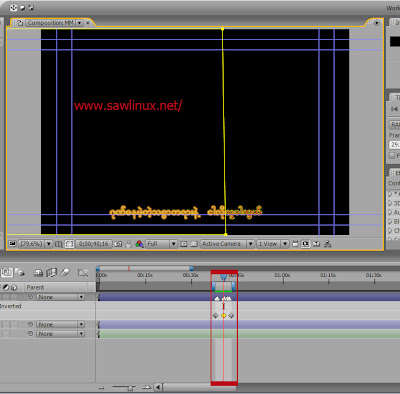Click the Always Preview This View icon
The height and width of the screenshot is (394, 400).
click(x=12, y=244)
